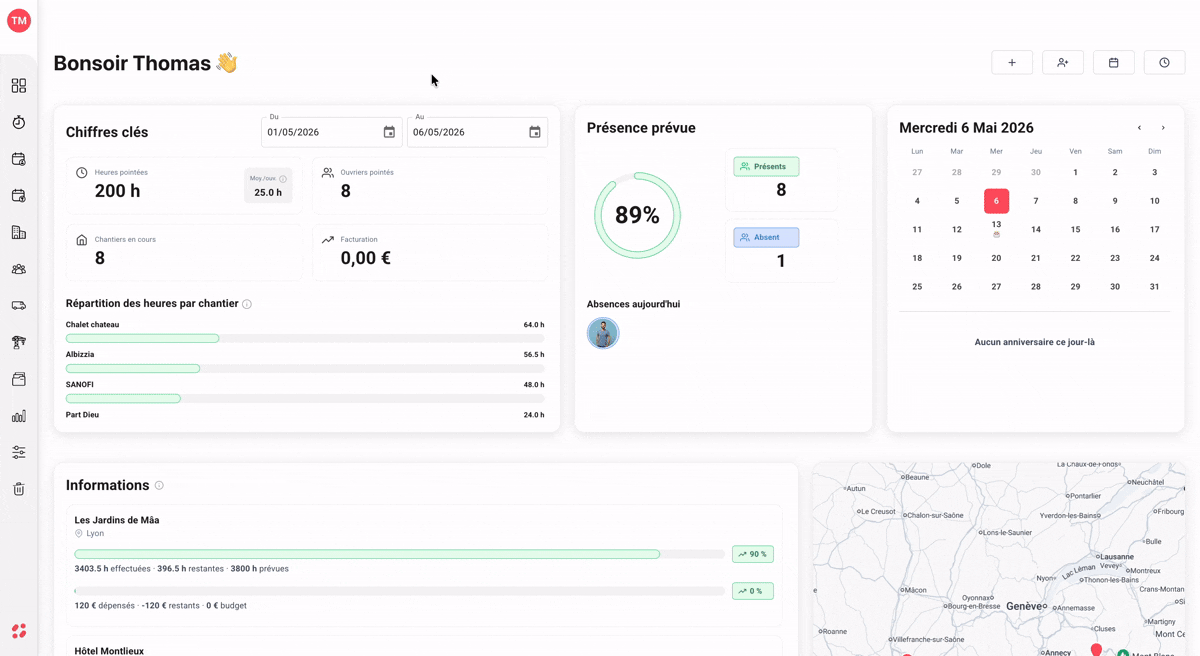Click info icon beside Répartition des heures
Viewport: 1200px width, 656px height.
tap(247, 304)
